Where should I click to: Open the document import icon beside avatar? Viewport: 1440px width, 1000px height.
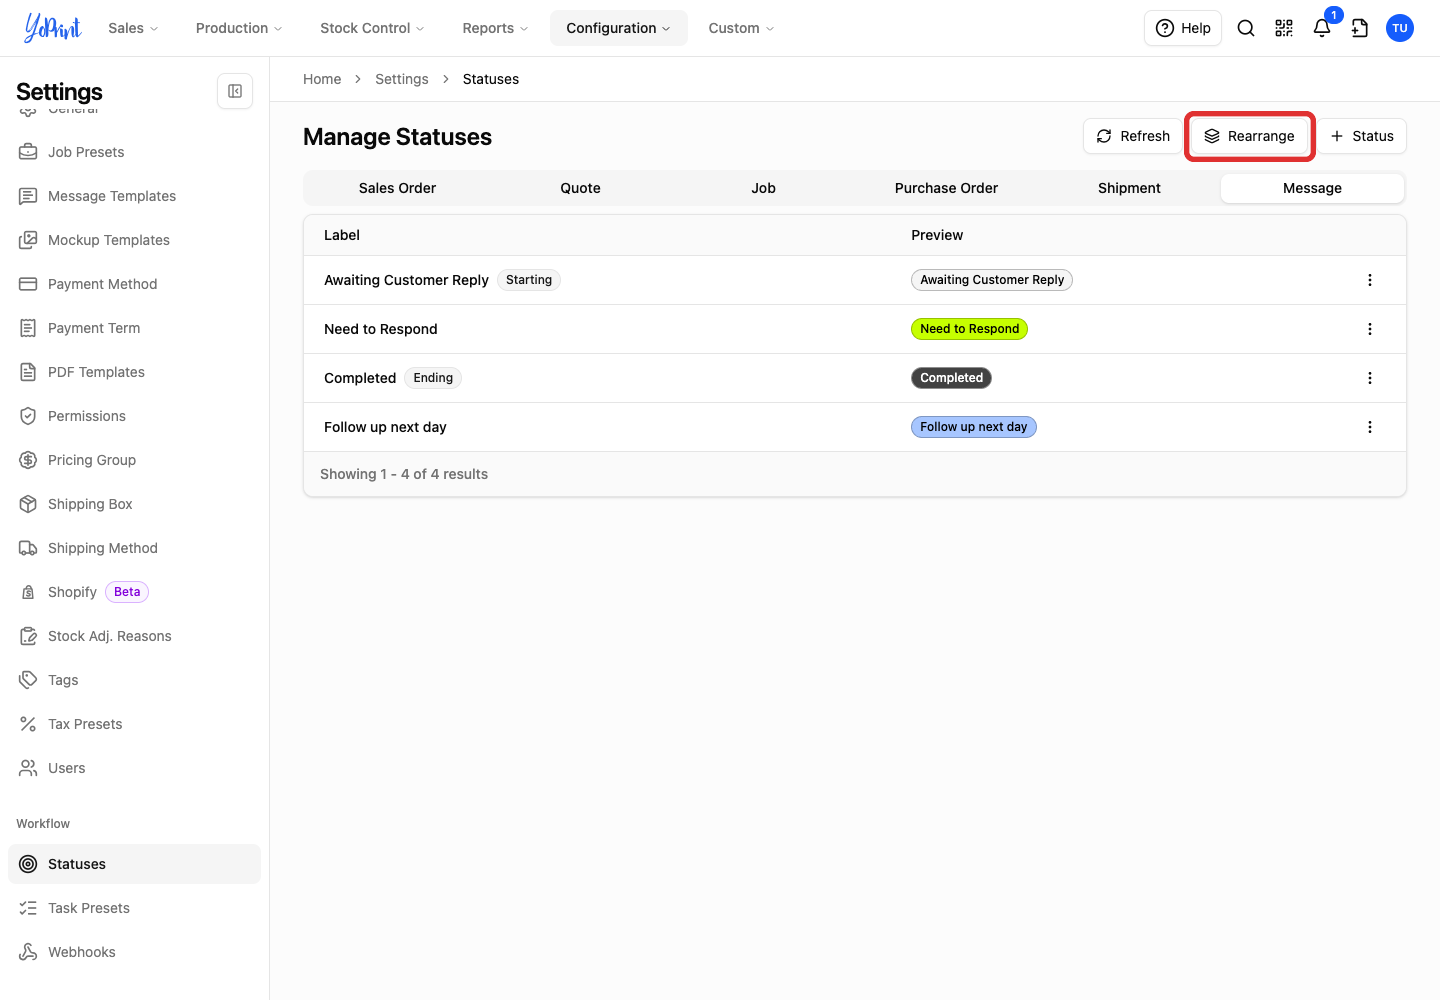(1360, 28)
